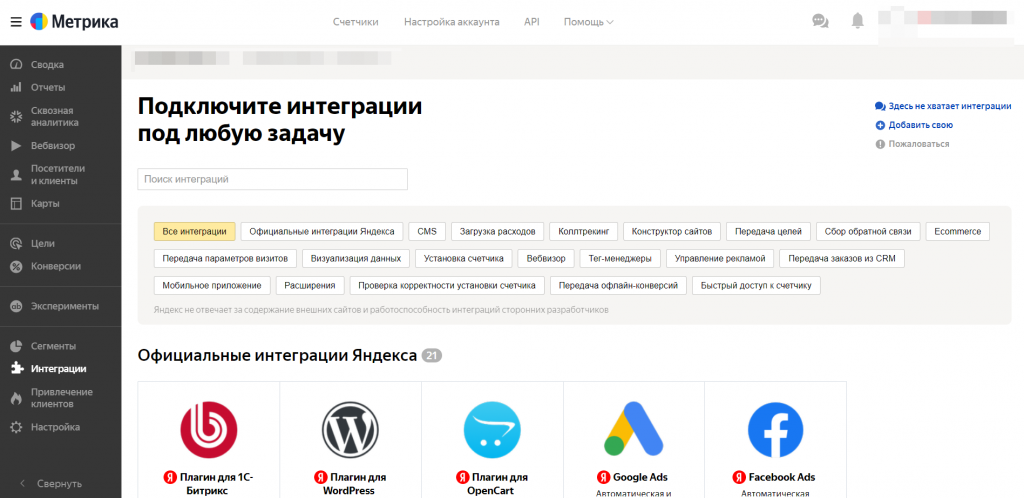Screen dimensions: 1024x498
Task: Click the Сводка dashboard icon
Action: 17,65
